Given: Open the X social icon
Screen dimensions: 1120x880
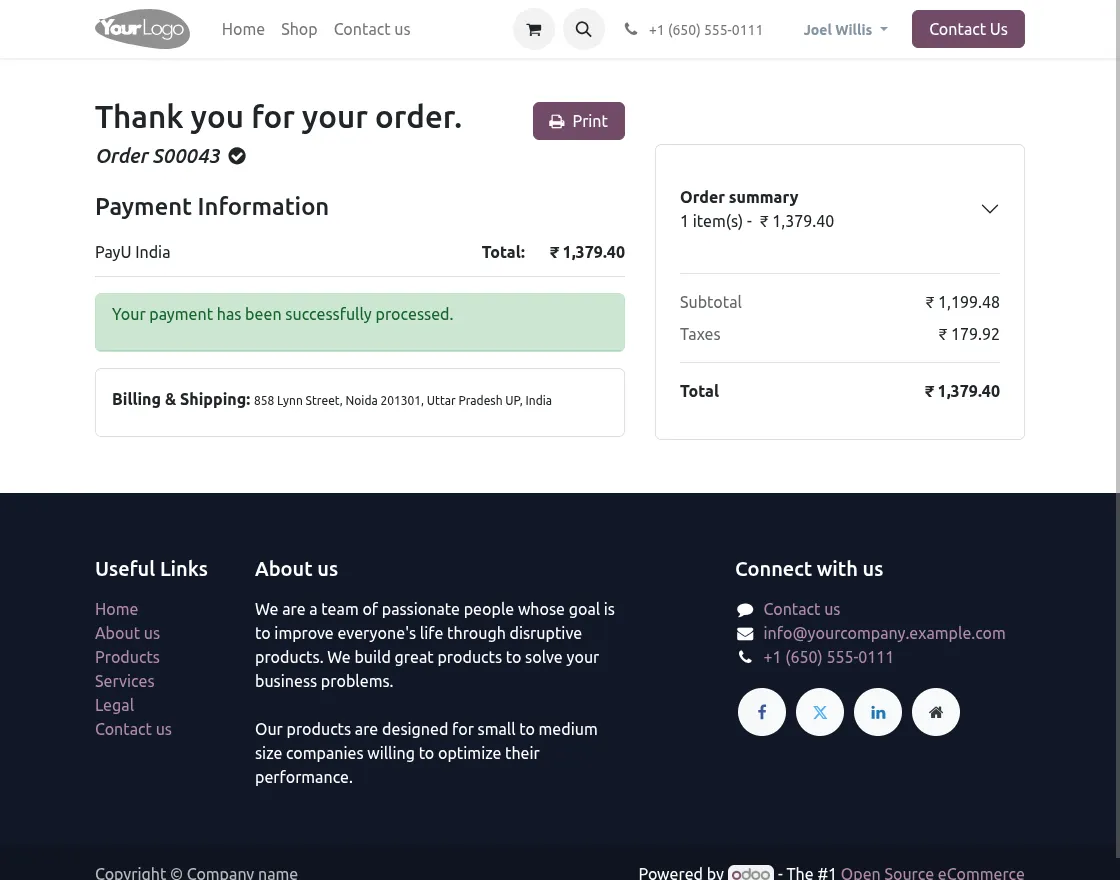Looking at the screenshot, I should click(x=820, y=712).
